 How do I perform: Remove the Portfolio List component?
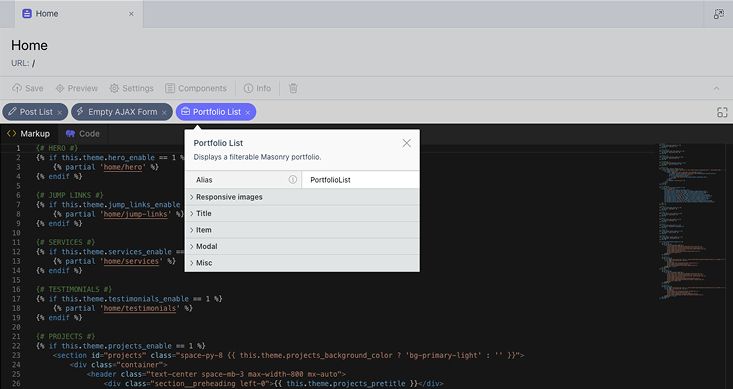248,113
